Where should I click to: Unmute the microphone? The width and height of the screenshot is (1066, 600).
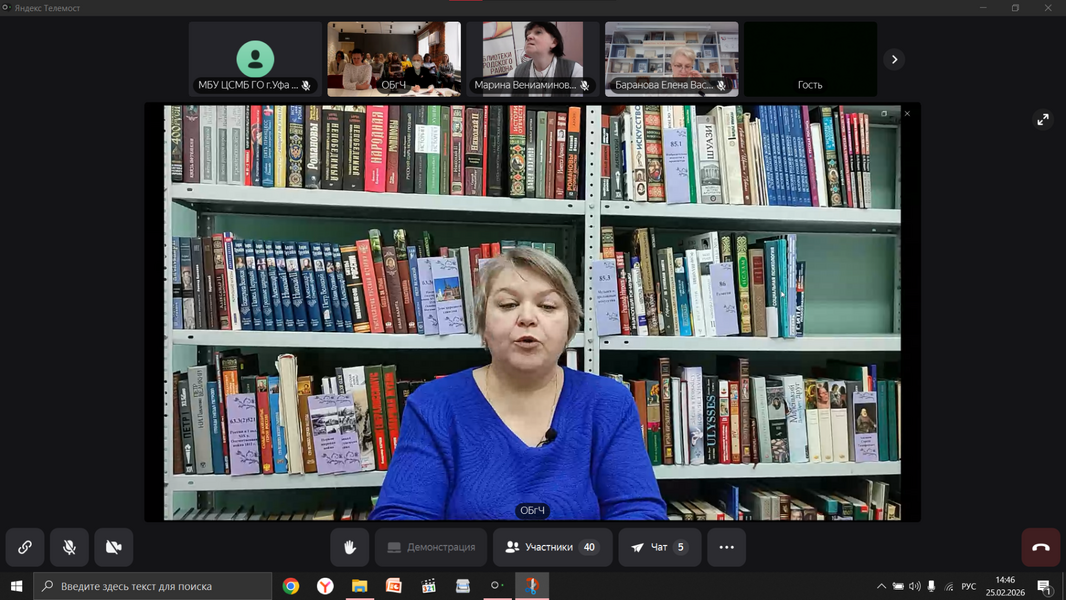click(x=69, y=547)
